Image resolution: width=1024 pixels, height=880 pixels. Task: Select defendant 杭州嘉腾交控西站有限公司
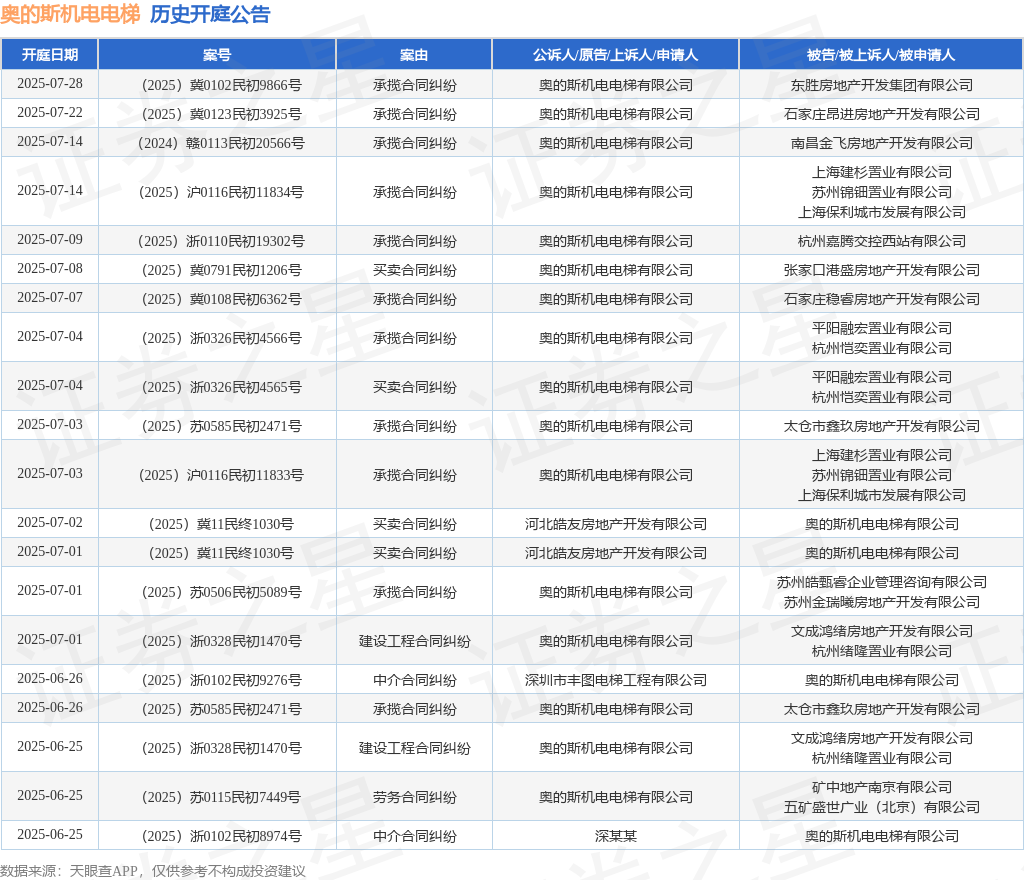coord(882,241)
